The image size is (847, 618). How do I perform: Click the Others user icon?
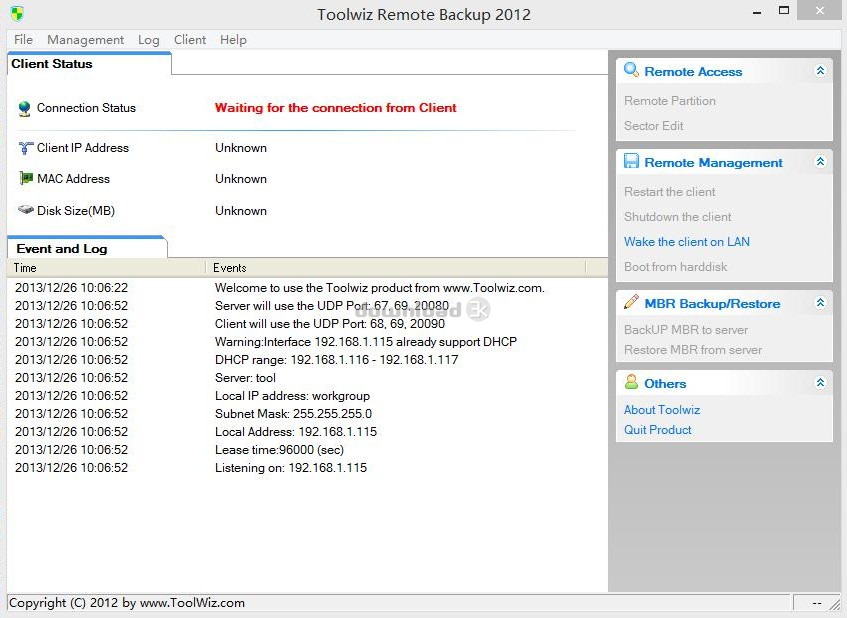coord(631,383)
